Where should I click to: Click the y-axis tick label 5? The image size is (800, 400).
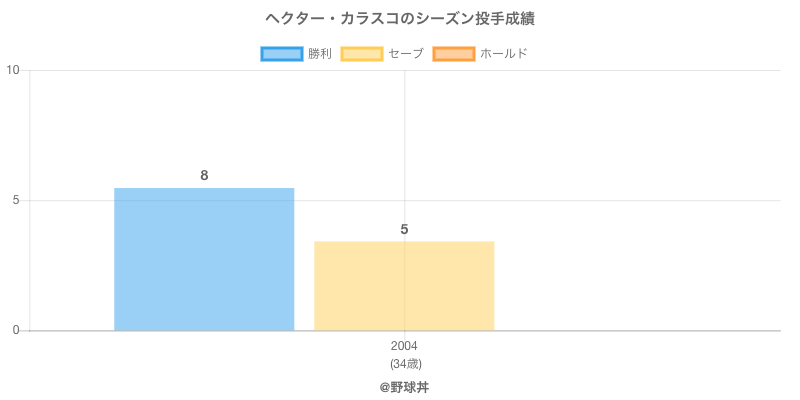coord(16,200)
